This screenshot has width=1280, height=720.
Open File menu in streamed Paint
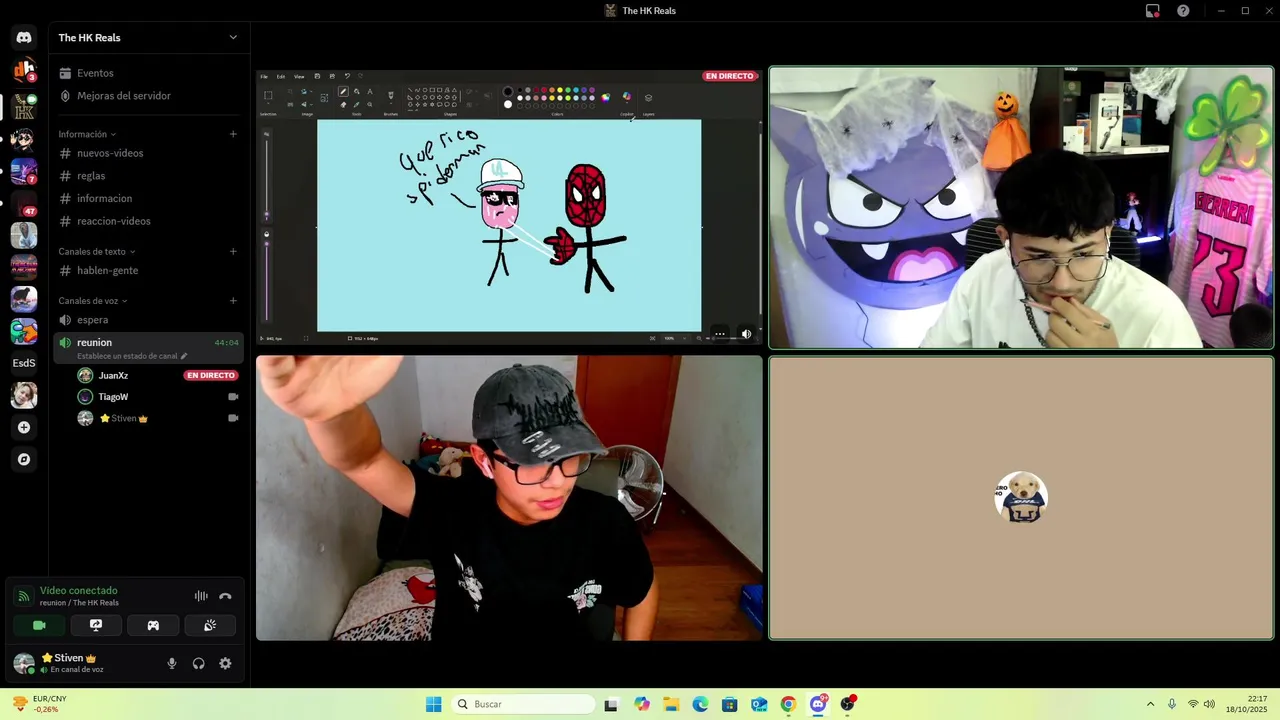pyautogui.click(x=265, y=76)
